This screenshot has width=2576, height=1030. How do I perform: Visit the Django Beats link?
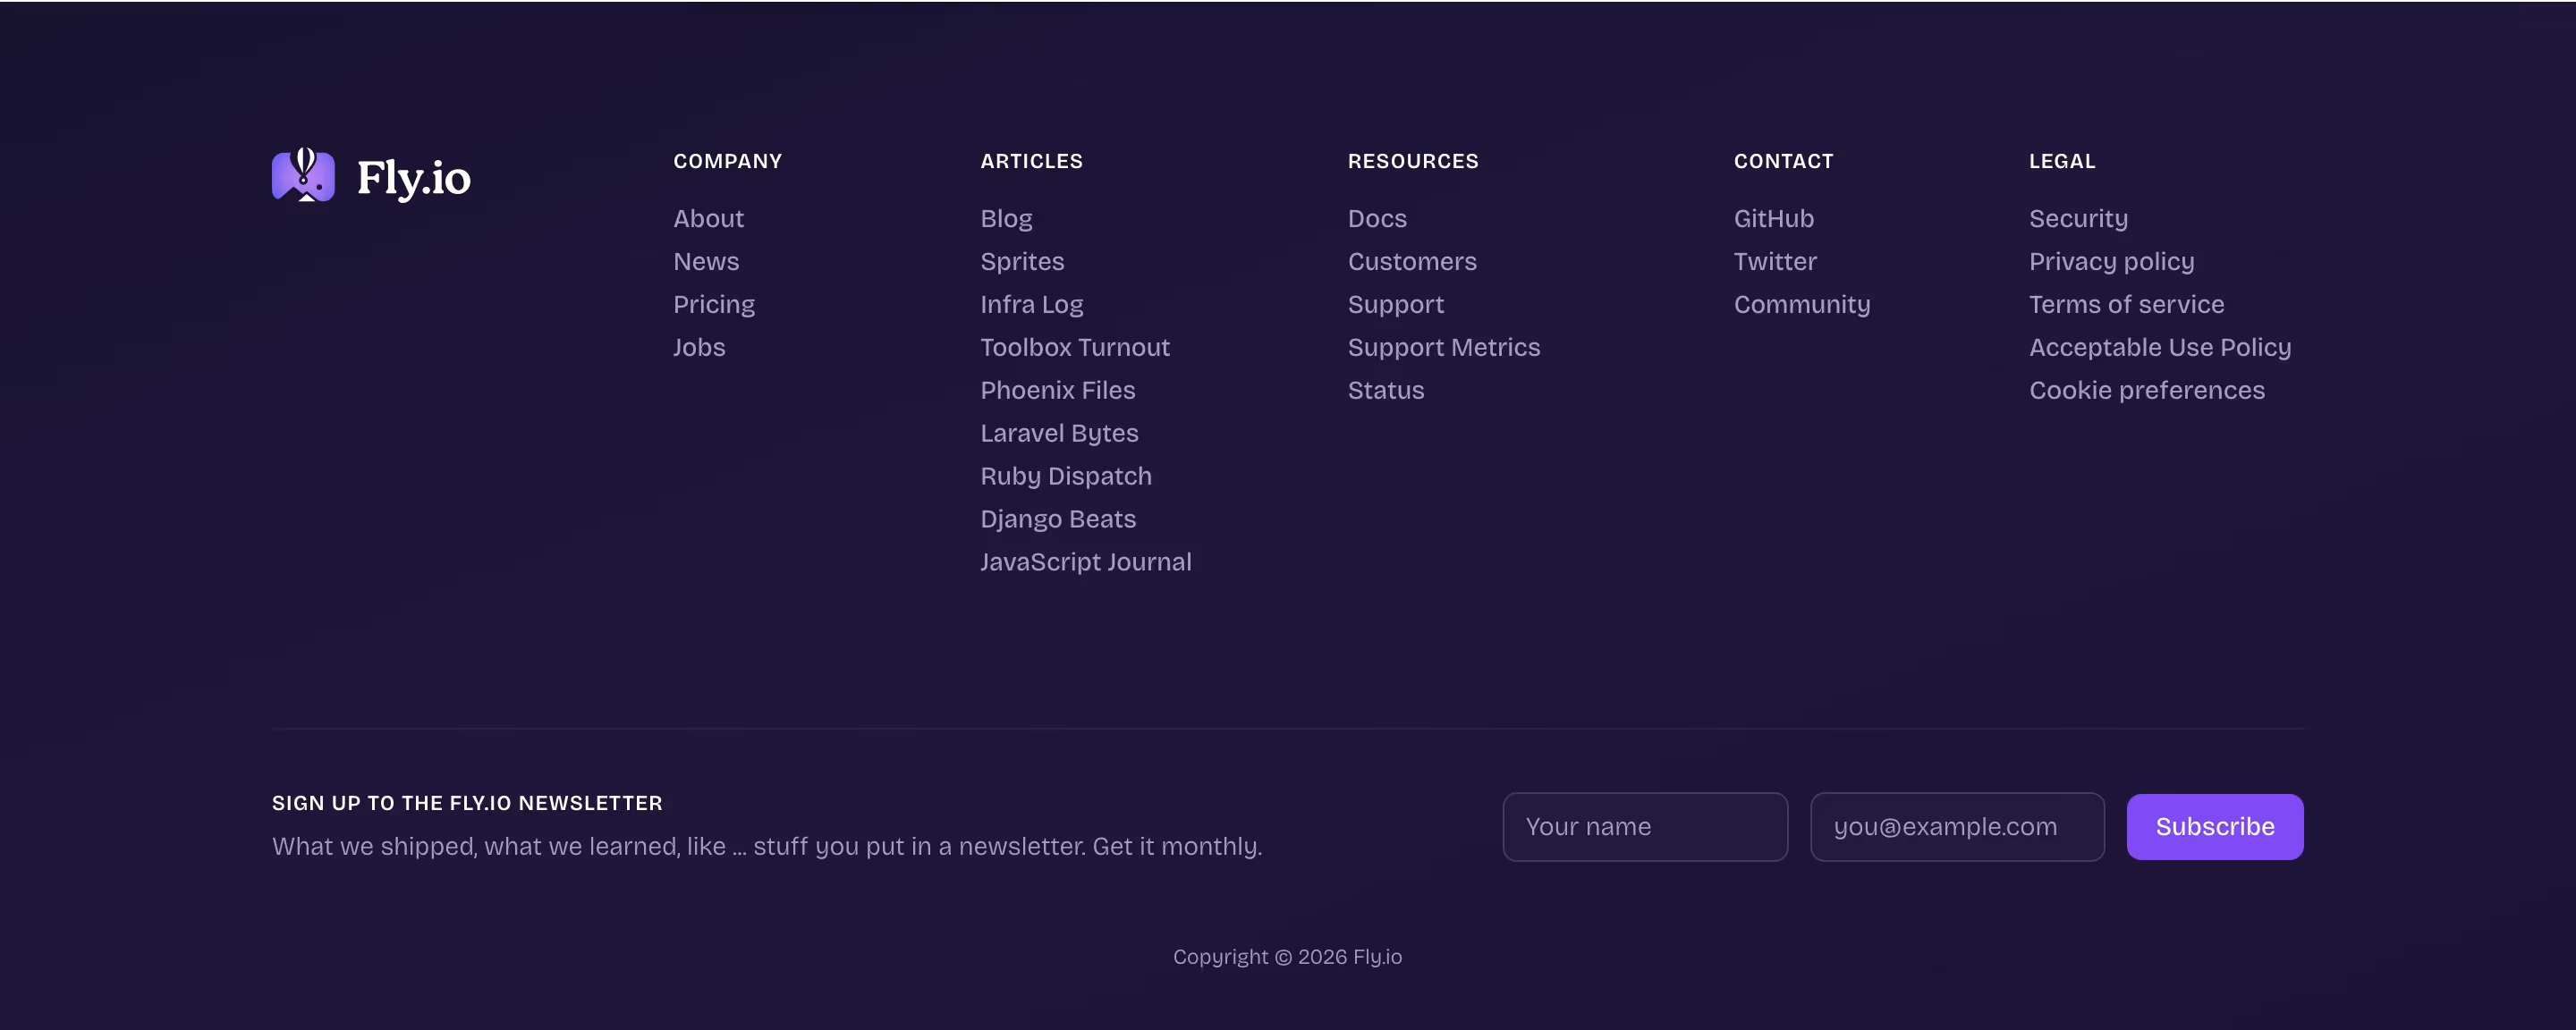[x=1058, y=519]
